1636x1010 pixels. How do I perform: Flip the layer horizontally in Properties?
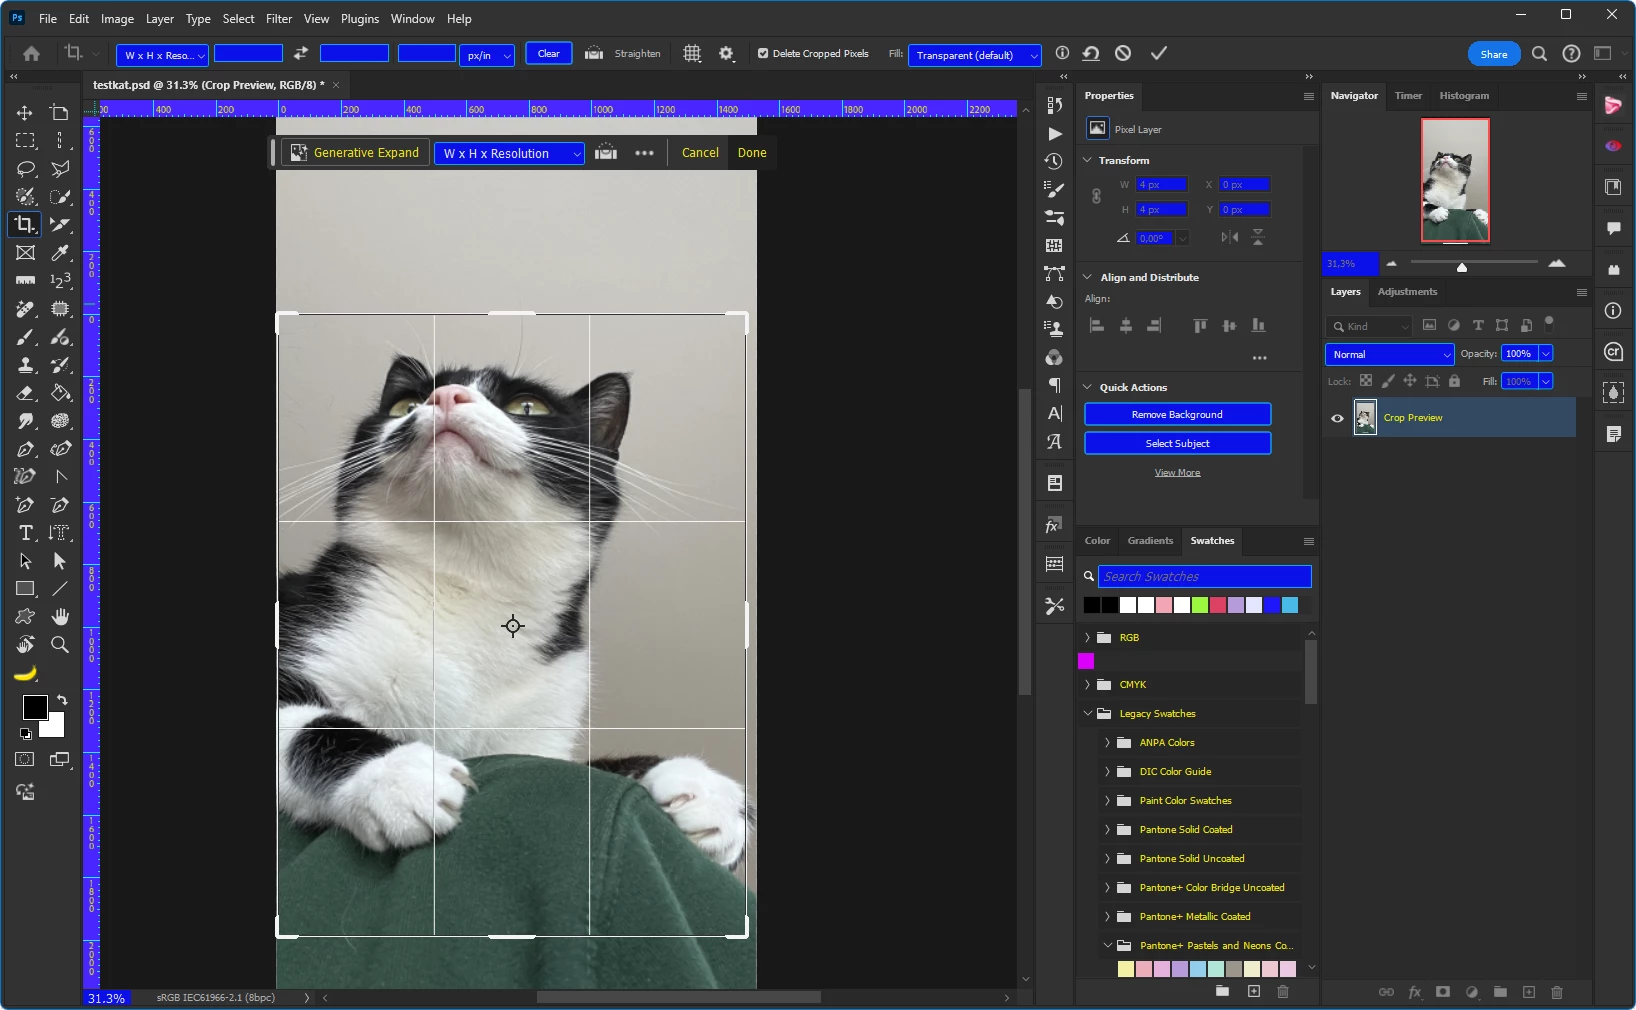1230,237
